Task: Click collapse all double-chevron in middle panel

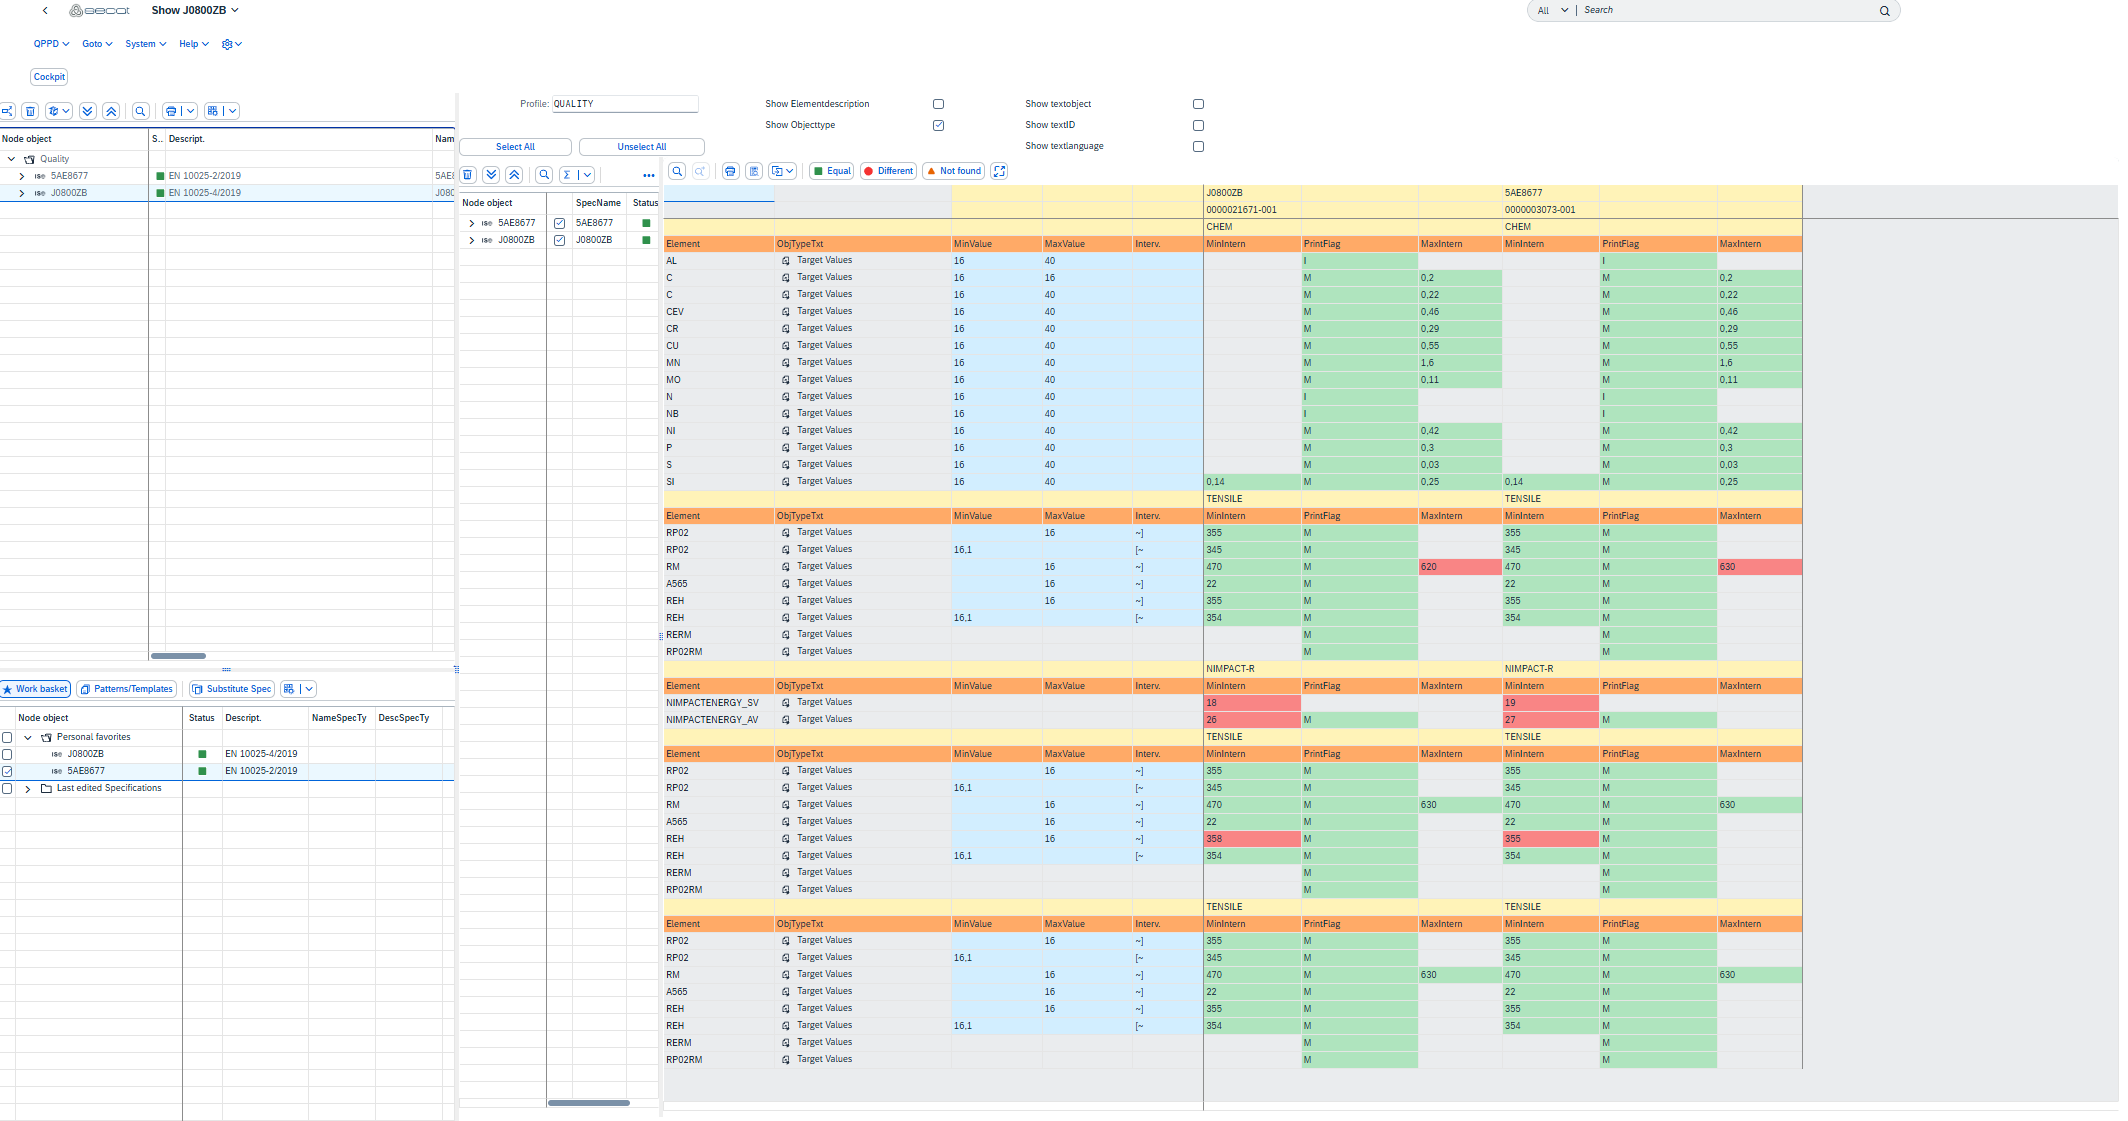Action: [514, 175]
